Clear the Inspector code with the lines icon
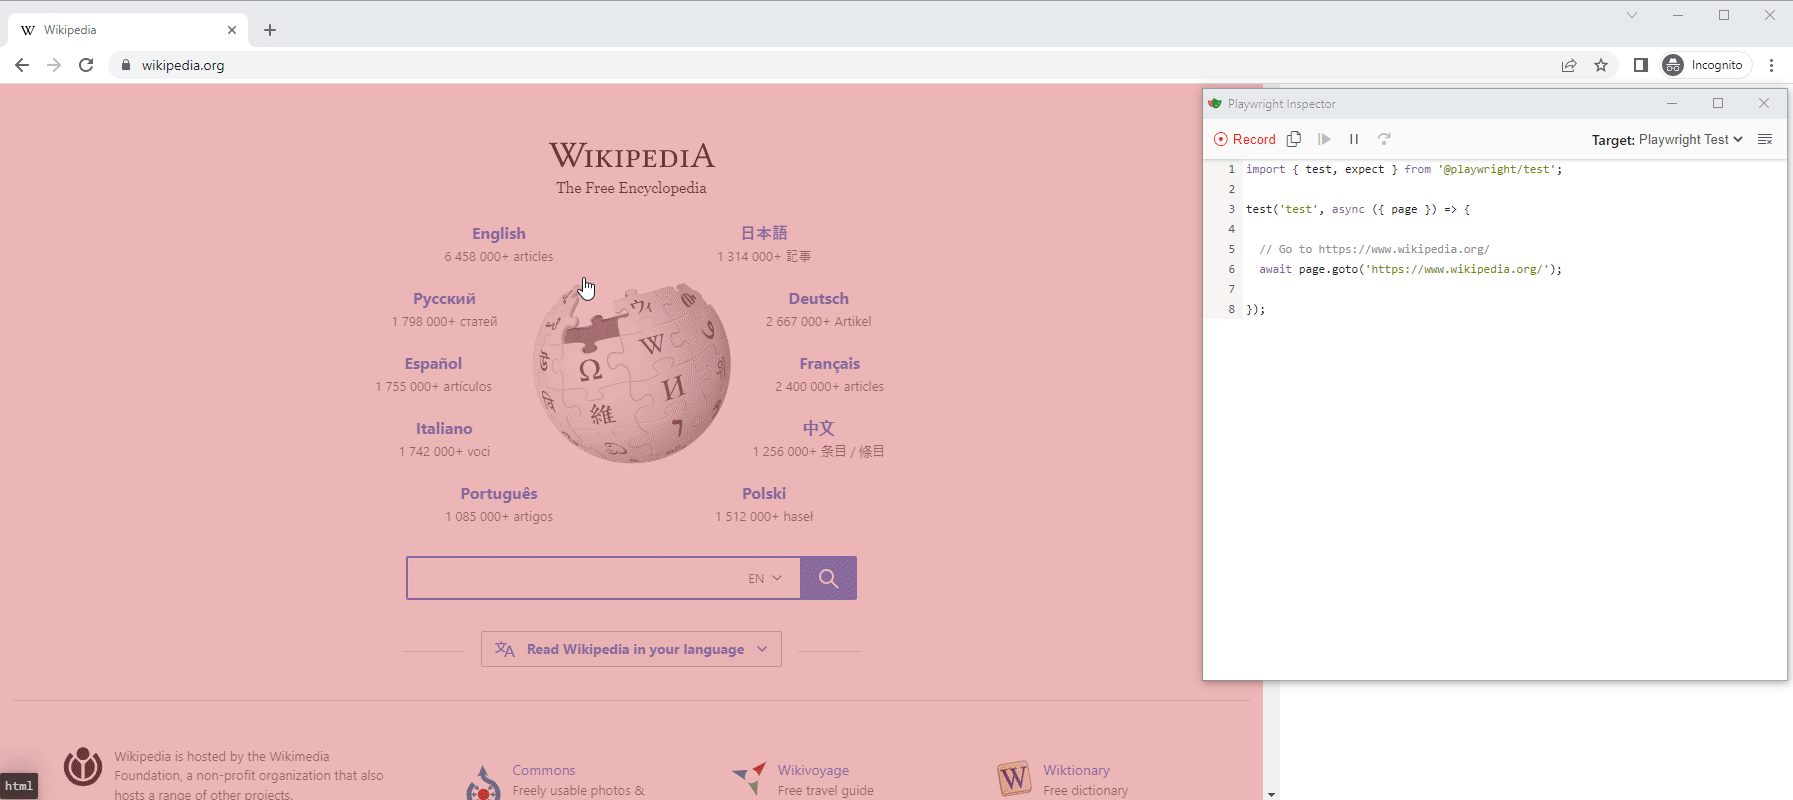Viewport: 1793px width, 800px height. 1765,139
